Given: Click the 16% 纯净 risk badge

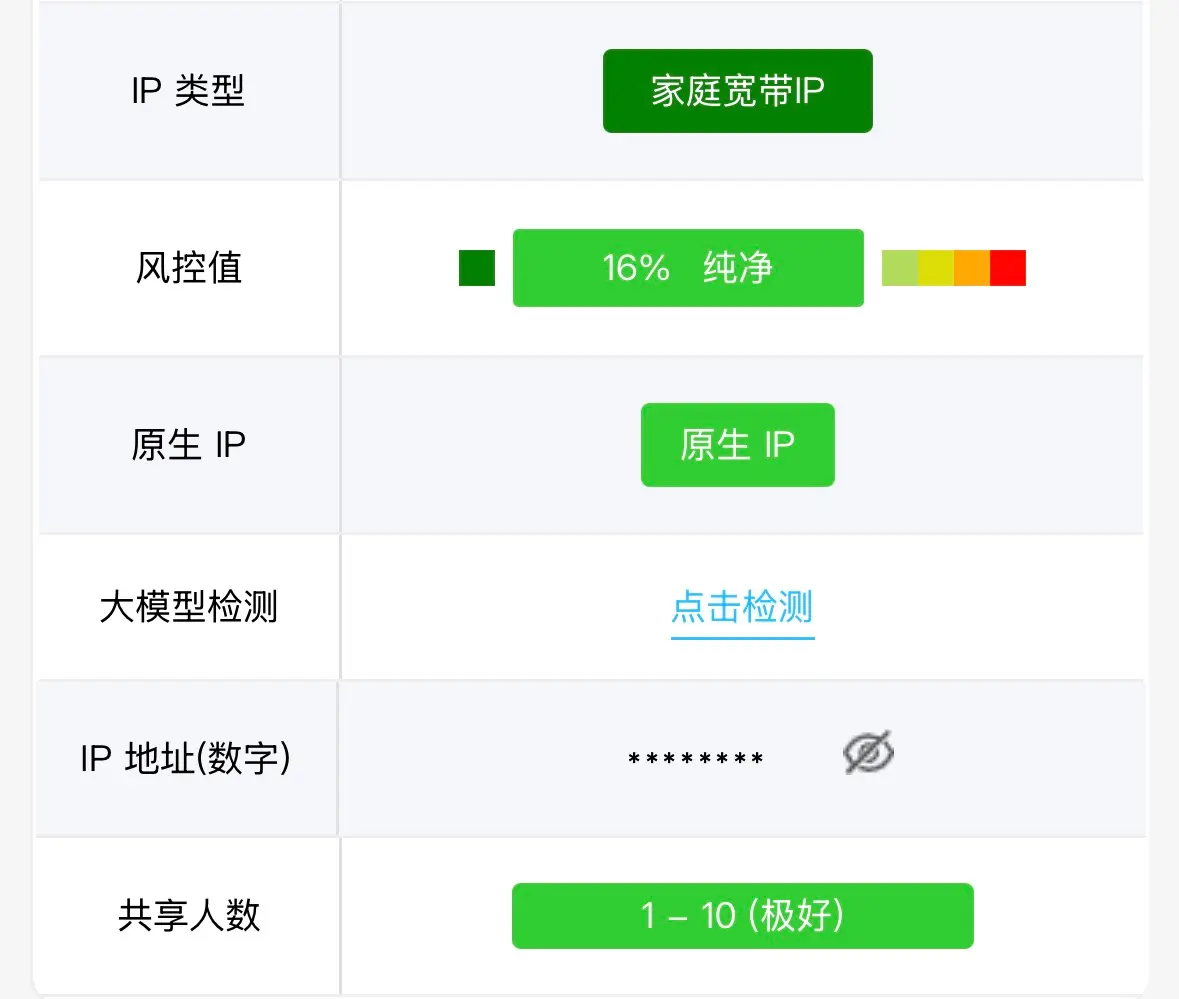Looking at the screenshot, I should click(688, 268).
